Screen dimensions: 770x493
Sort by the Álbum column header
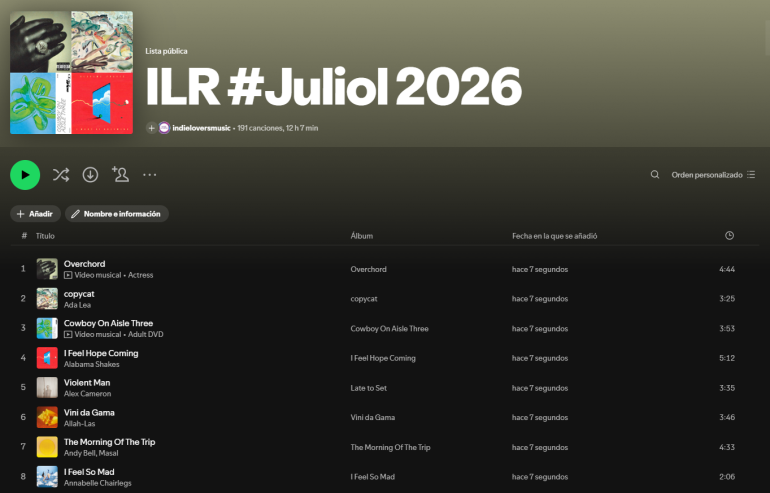pos(361,236)
